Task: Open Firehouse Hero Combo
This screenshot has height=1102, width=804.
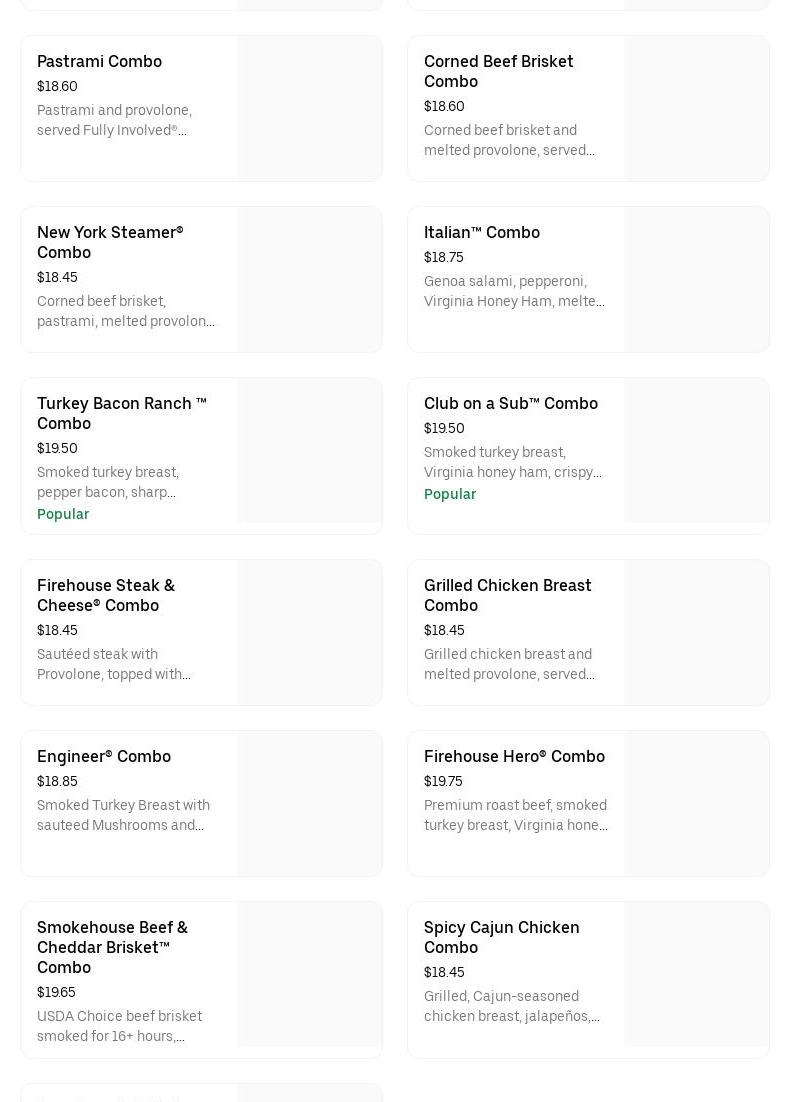Action: 514,756
